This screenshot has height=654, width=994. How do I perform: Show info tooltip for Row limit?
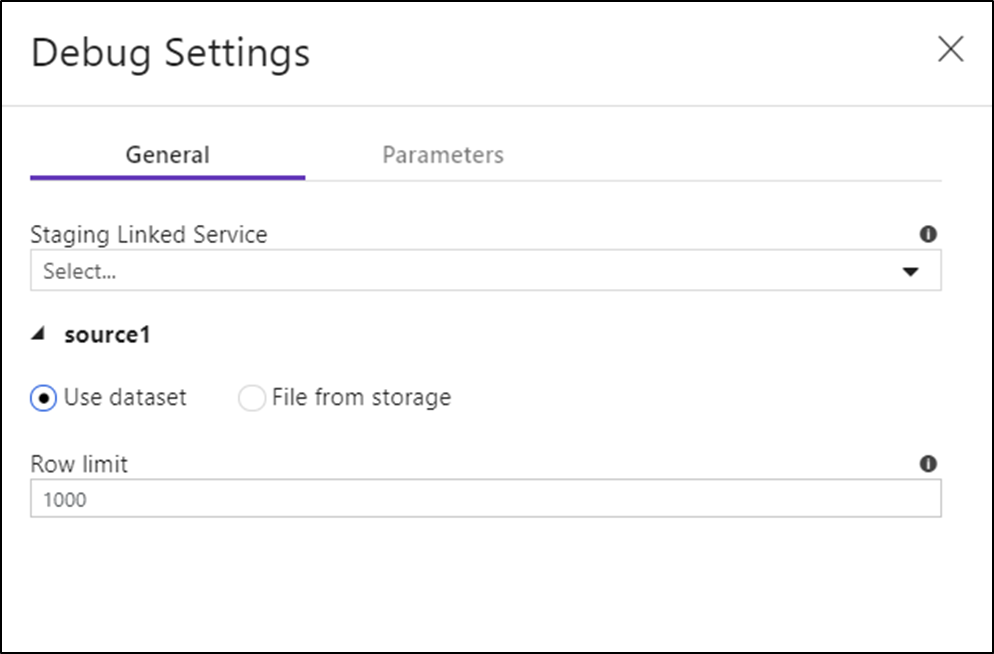[x=928, y=464]
